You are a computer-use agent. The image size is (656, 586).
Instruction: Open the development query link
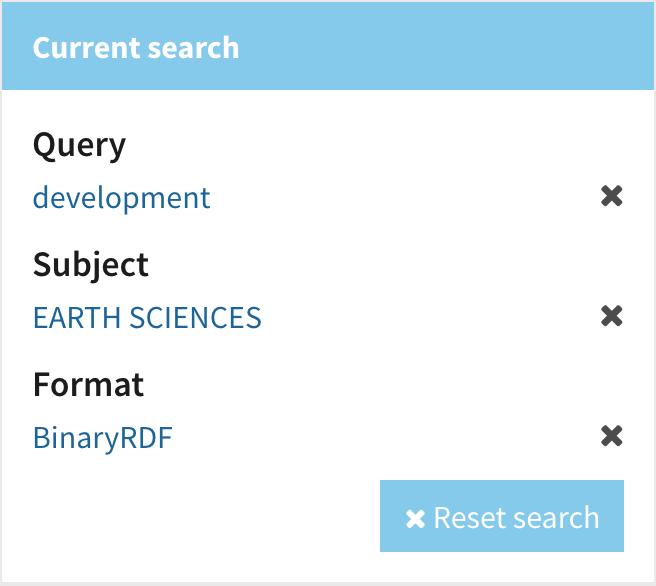[x=122, y=197]
